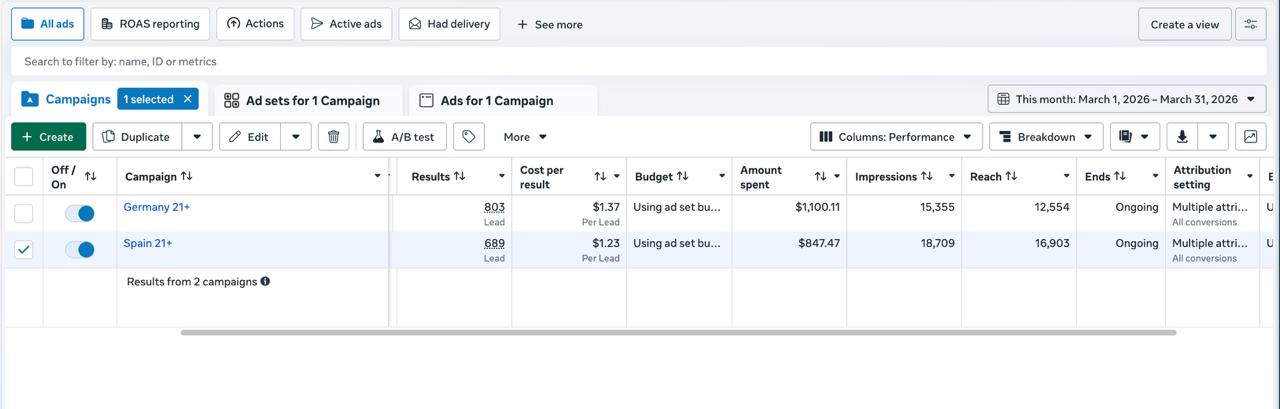Expand the Duplicate dropdown arrow

click(197, 137)
